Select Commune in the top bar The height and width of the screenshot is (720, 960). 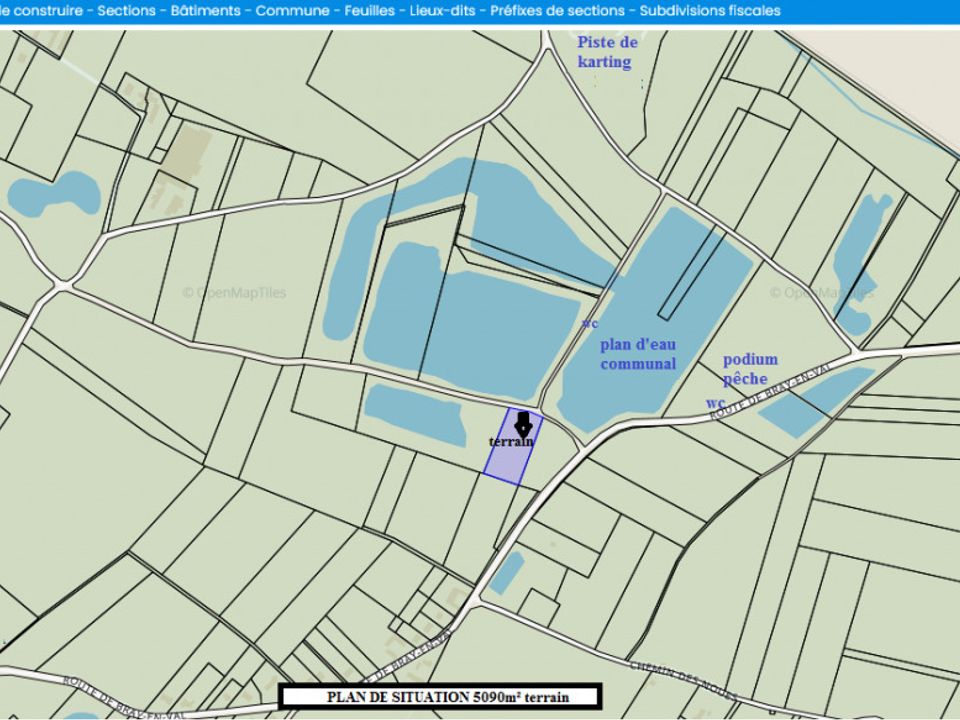tap(293, 10)
